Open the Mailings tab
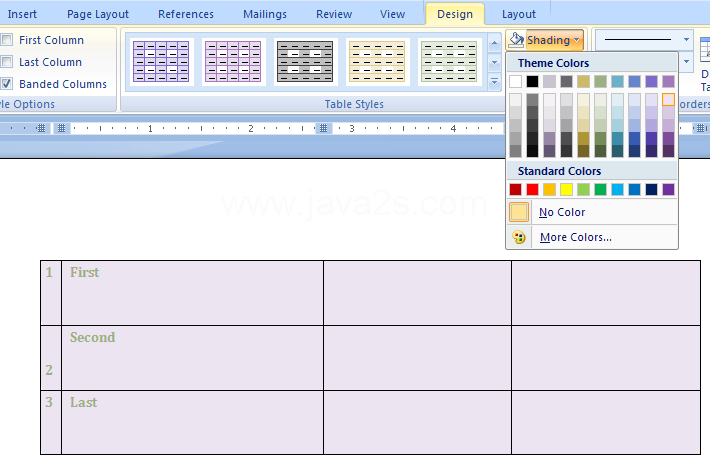This screenshot has height=466, width=710. pos(265,14)
